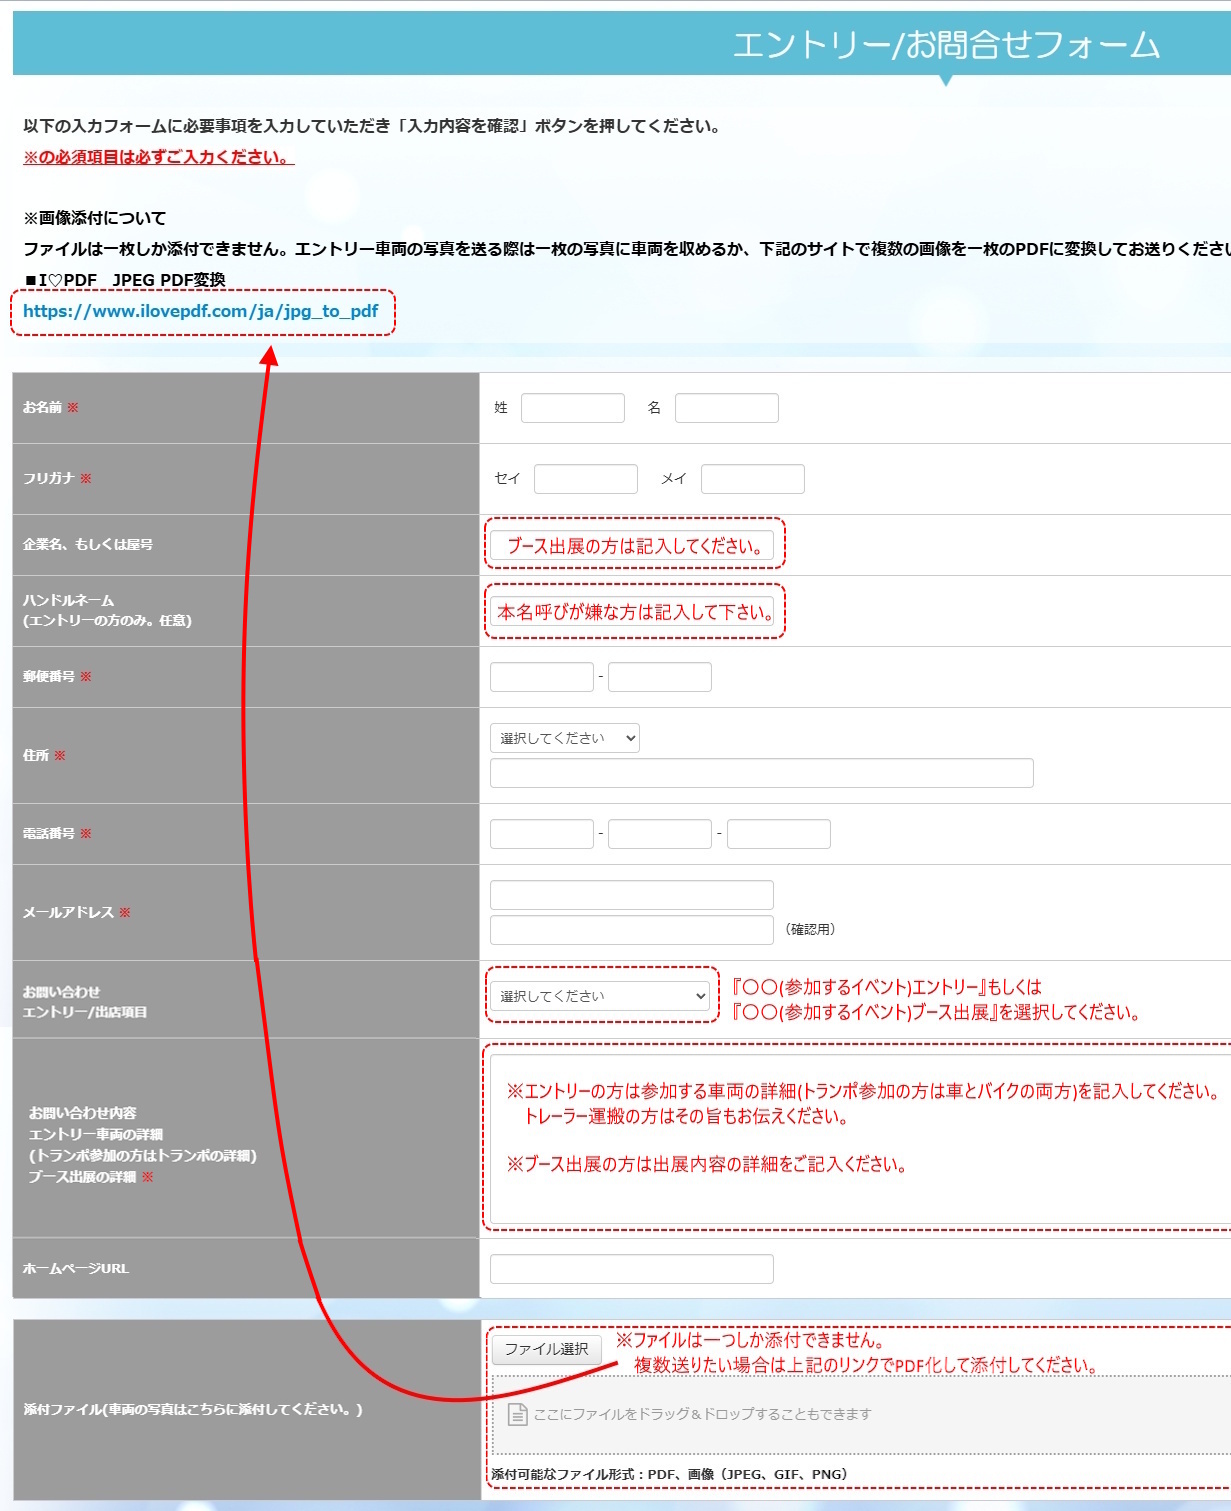Click the 名 (first name) input field
1231x1511 pixels.
tap(726, 408)
